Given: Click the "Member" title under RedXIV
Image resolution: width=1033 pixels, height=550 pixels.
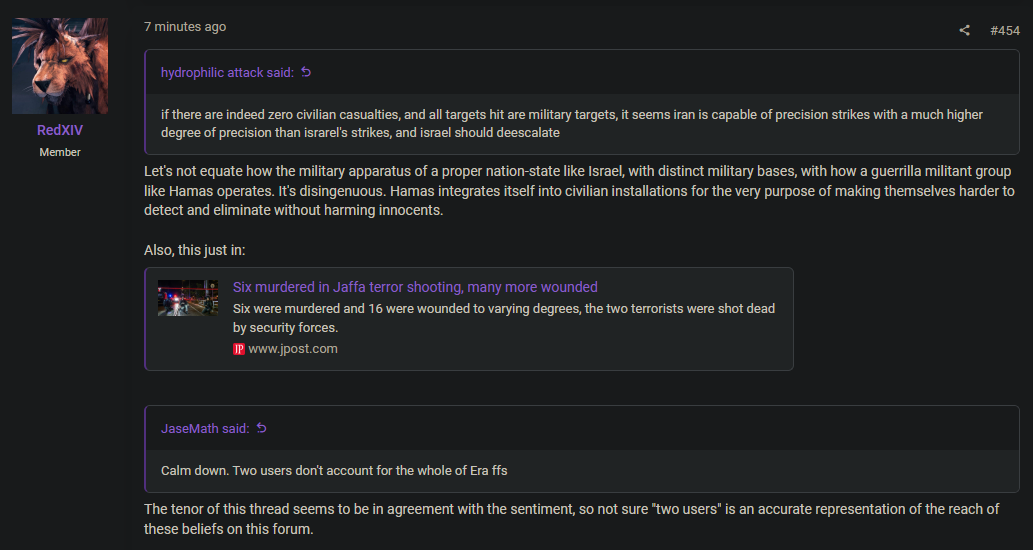Looking at the screenshot, I should pos(60,152).
